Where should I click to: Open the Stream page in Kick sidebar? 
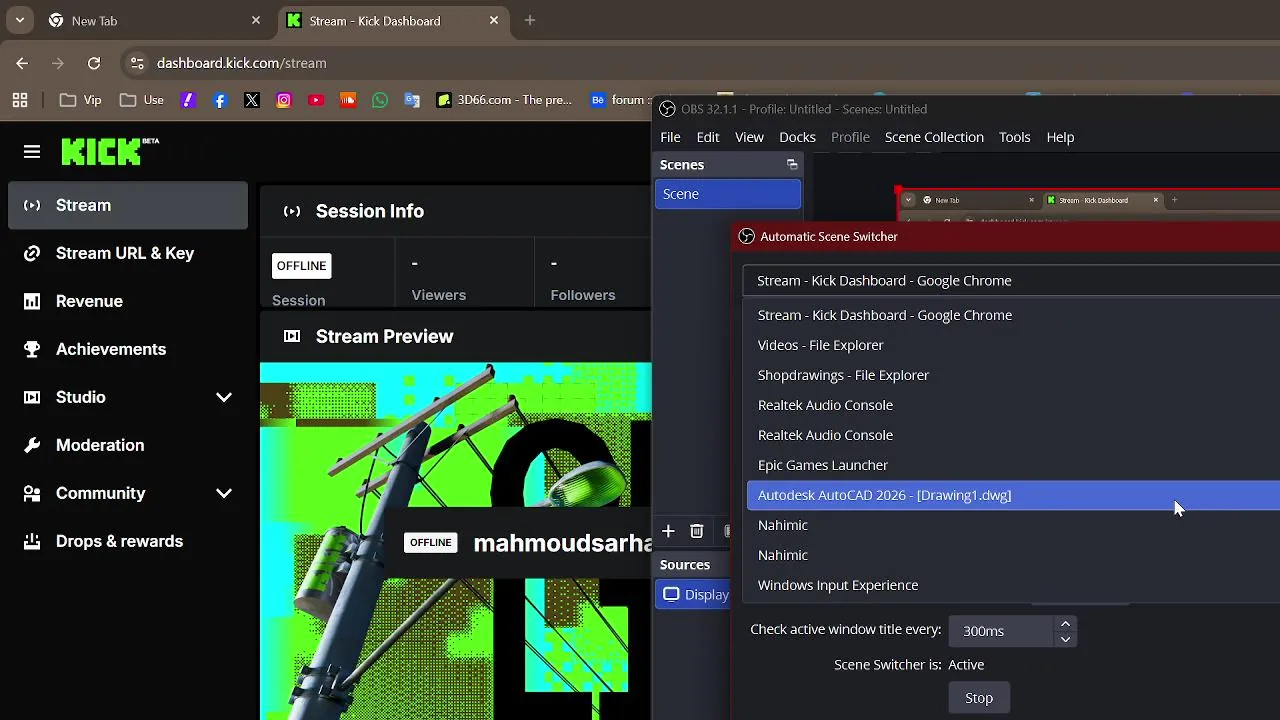(128, 205)
